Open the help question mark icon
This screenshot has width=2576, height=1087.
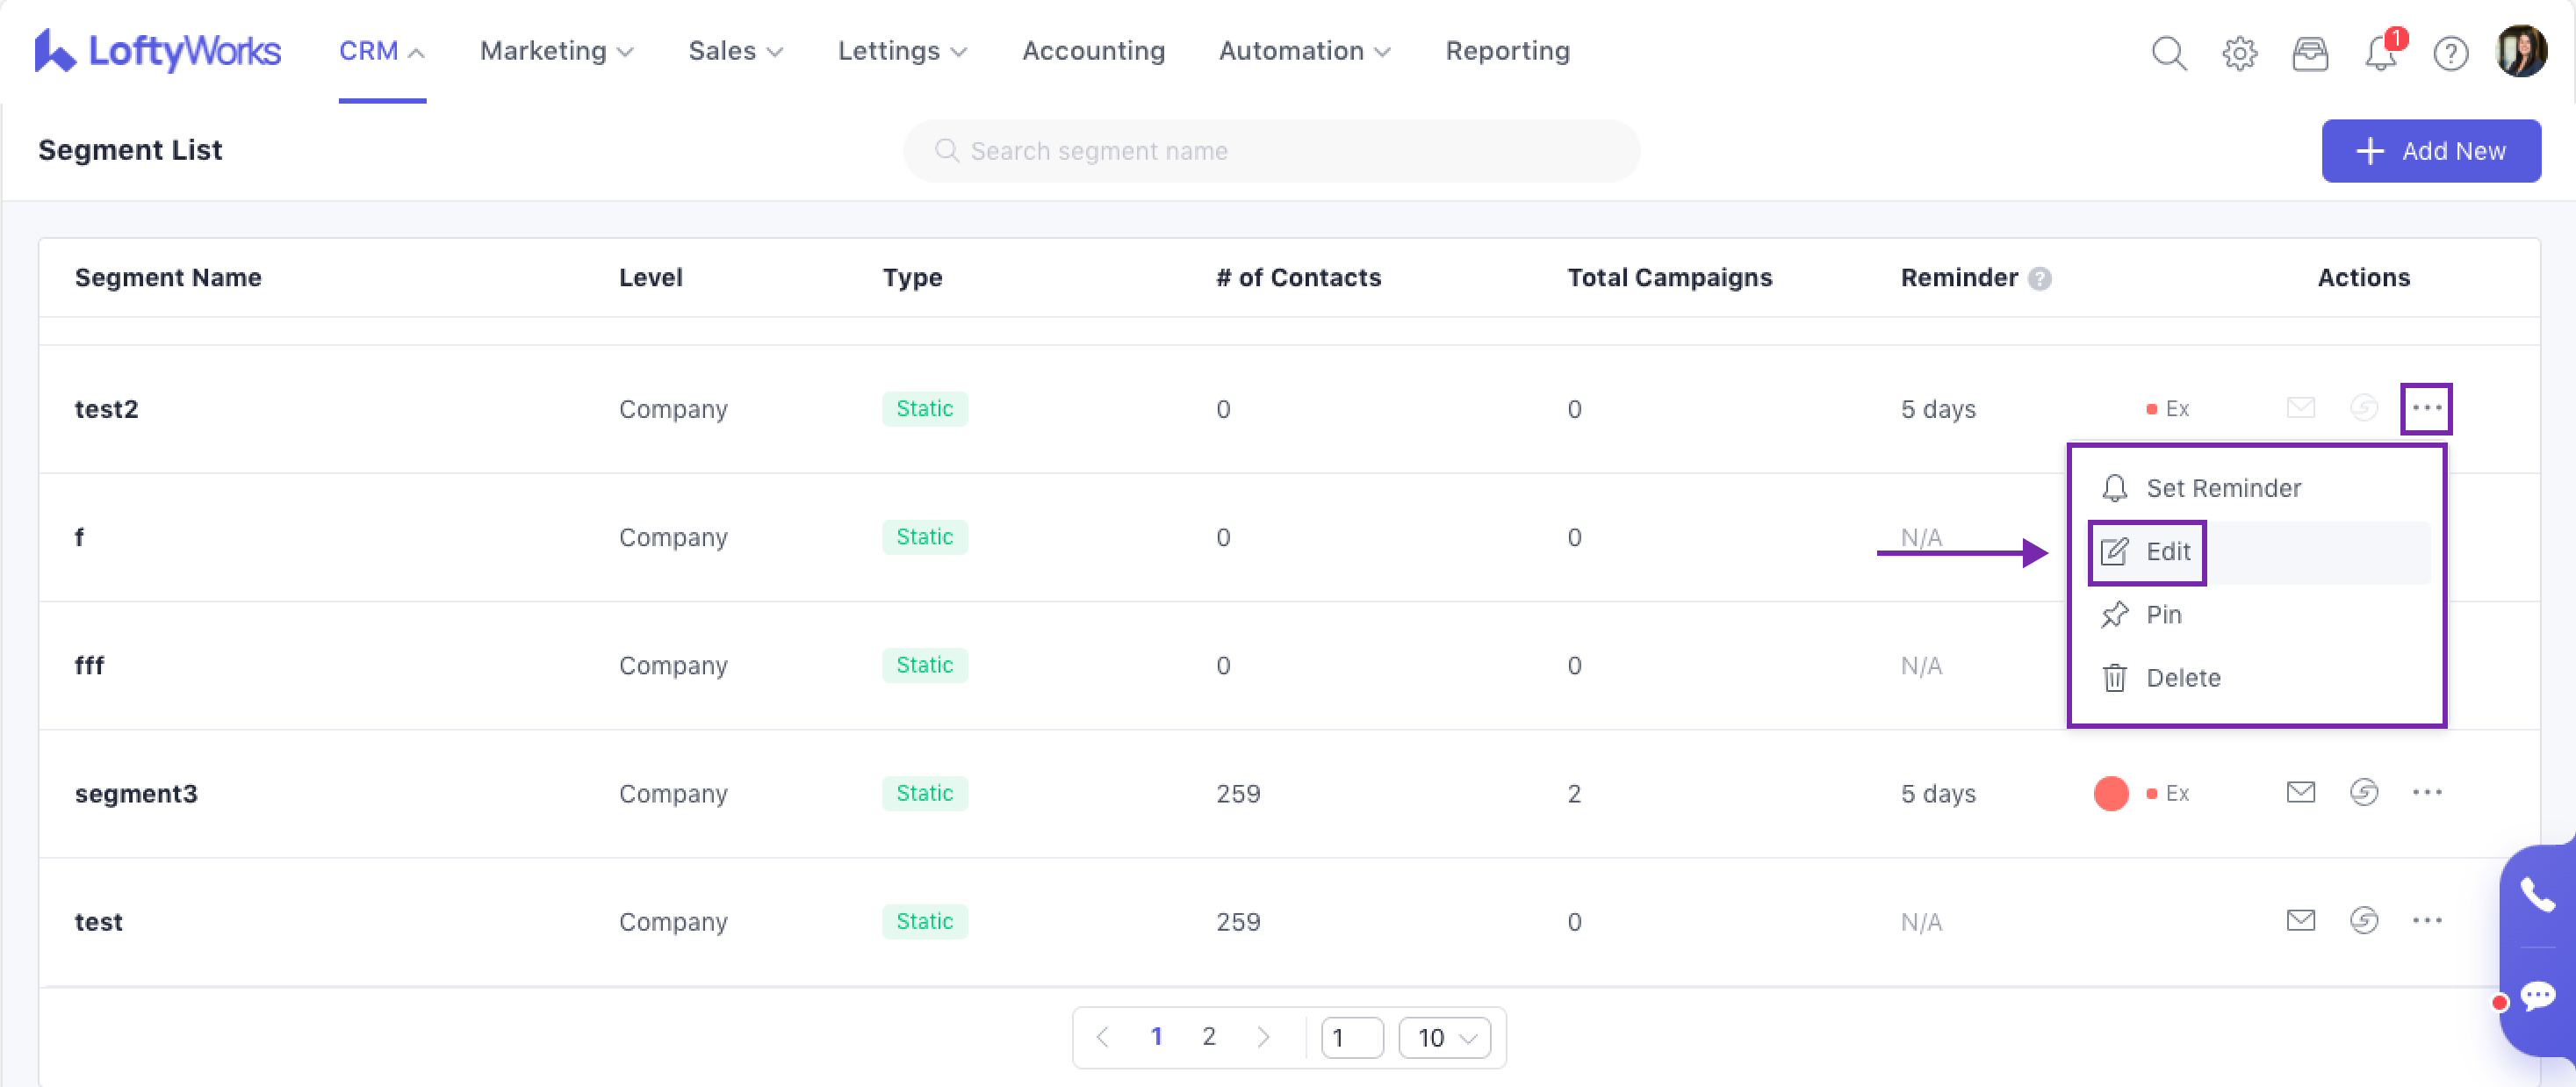(x=2450, y=52)
